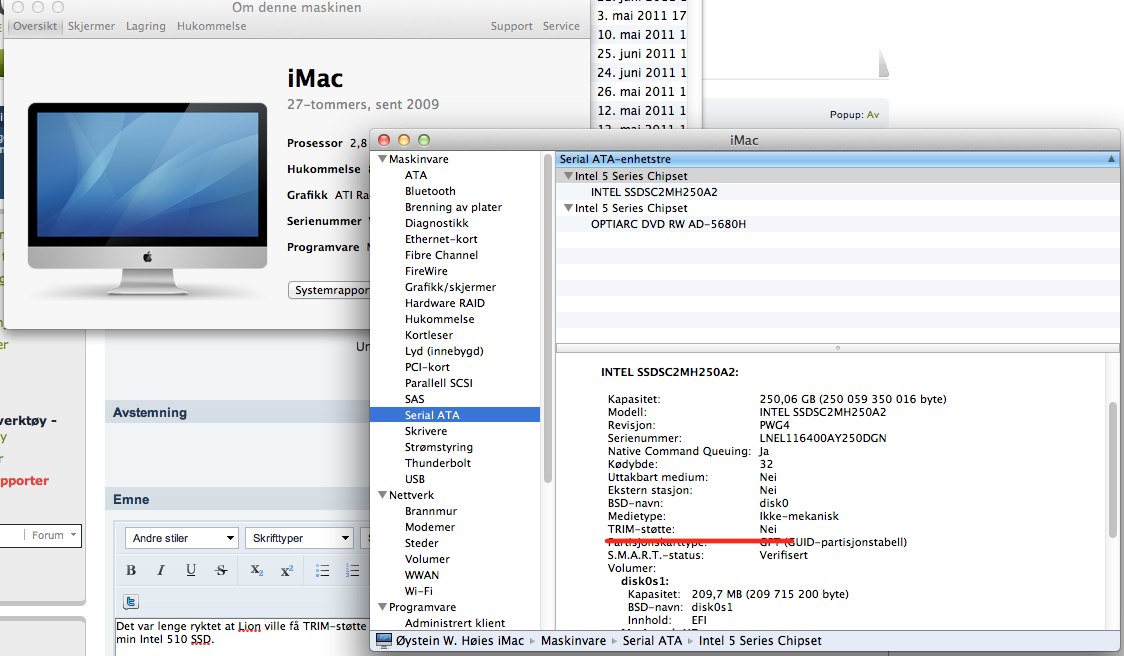Switch to the Hukommelse tab
Viewport: 1124px width, 656px height.
point(211,26)
